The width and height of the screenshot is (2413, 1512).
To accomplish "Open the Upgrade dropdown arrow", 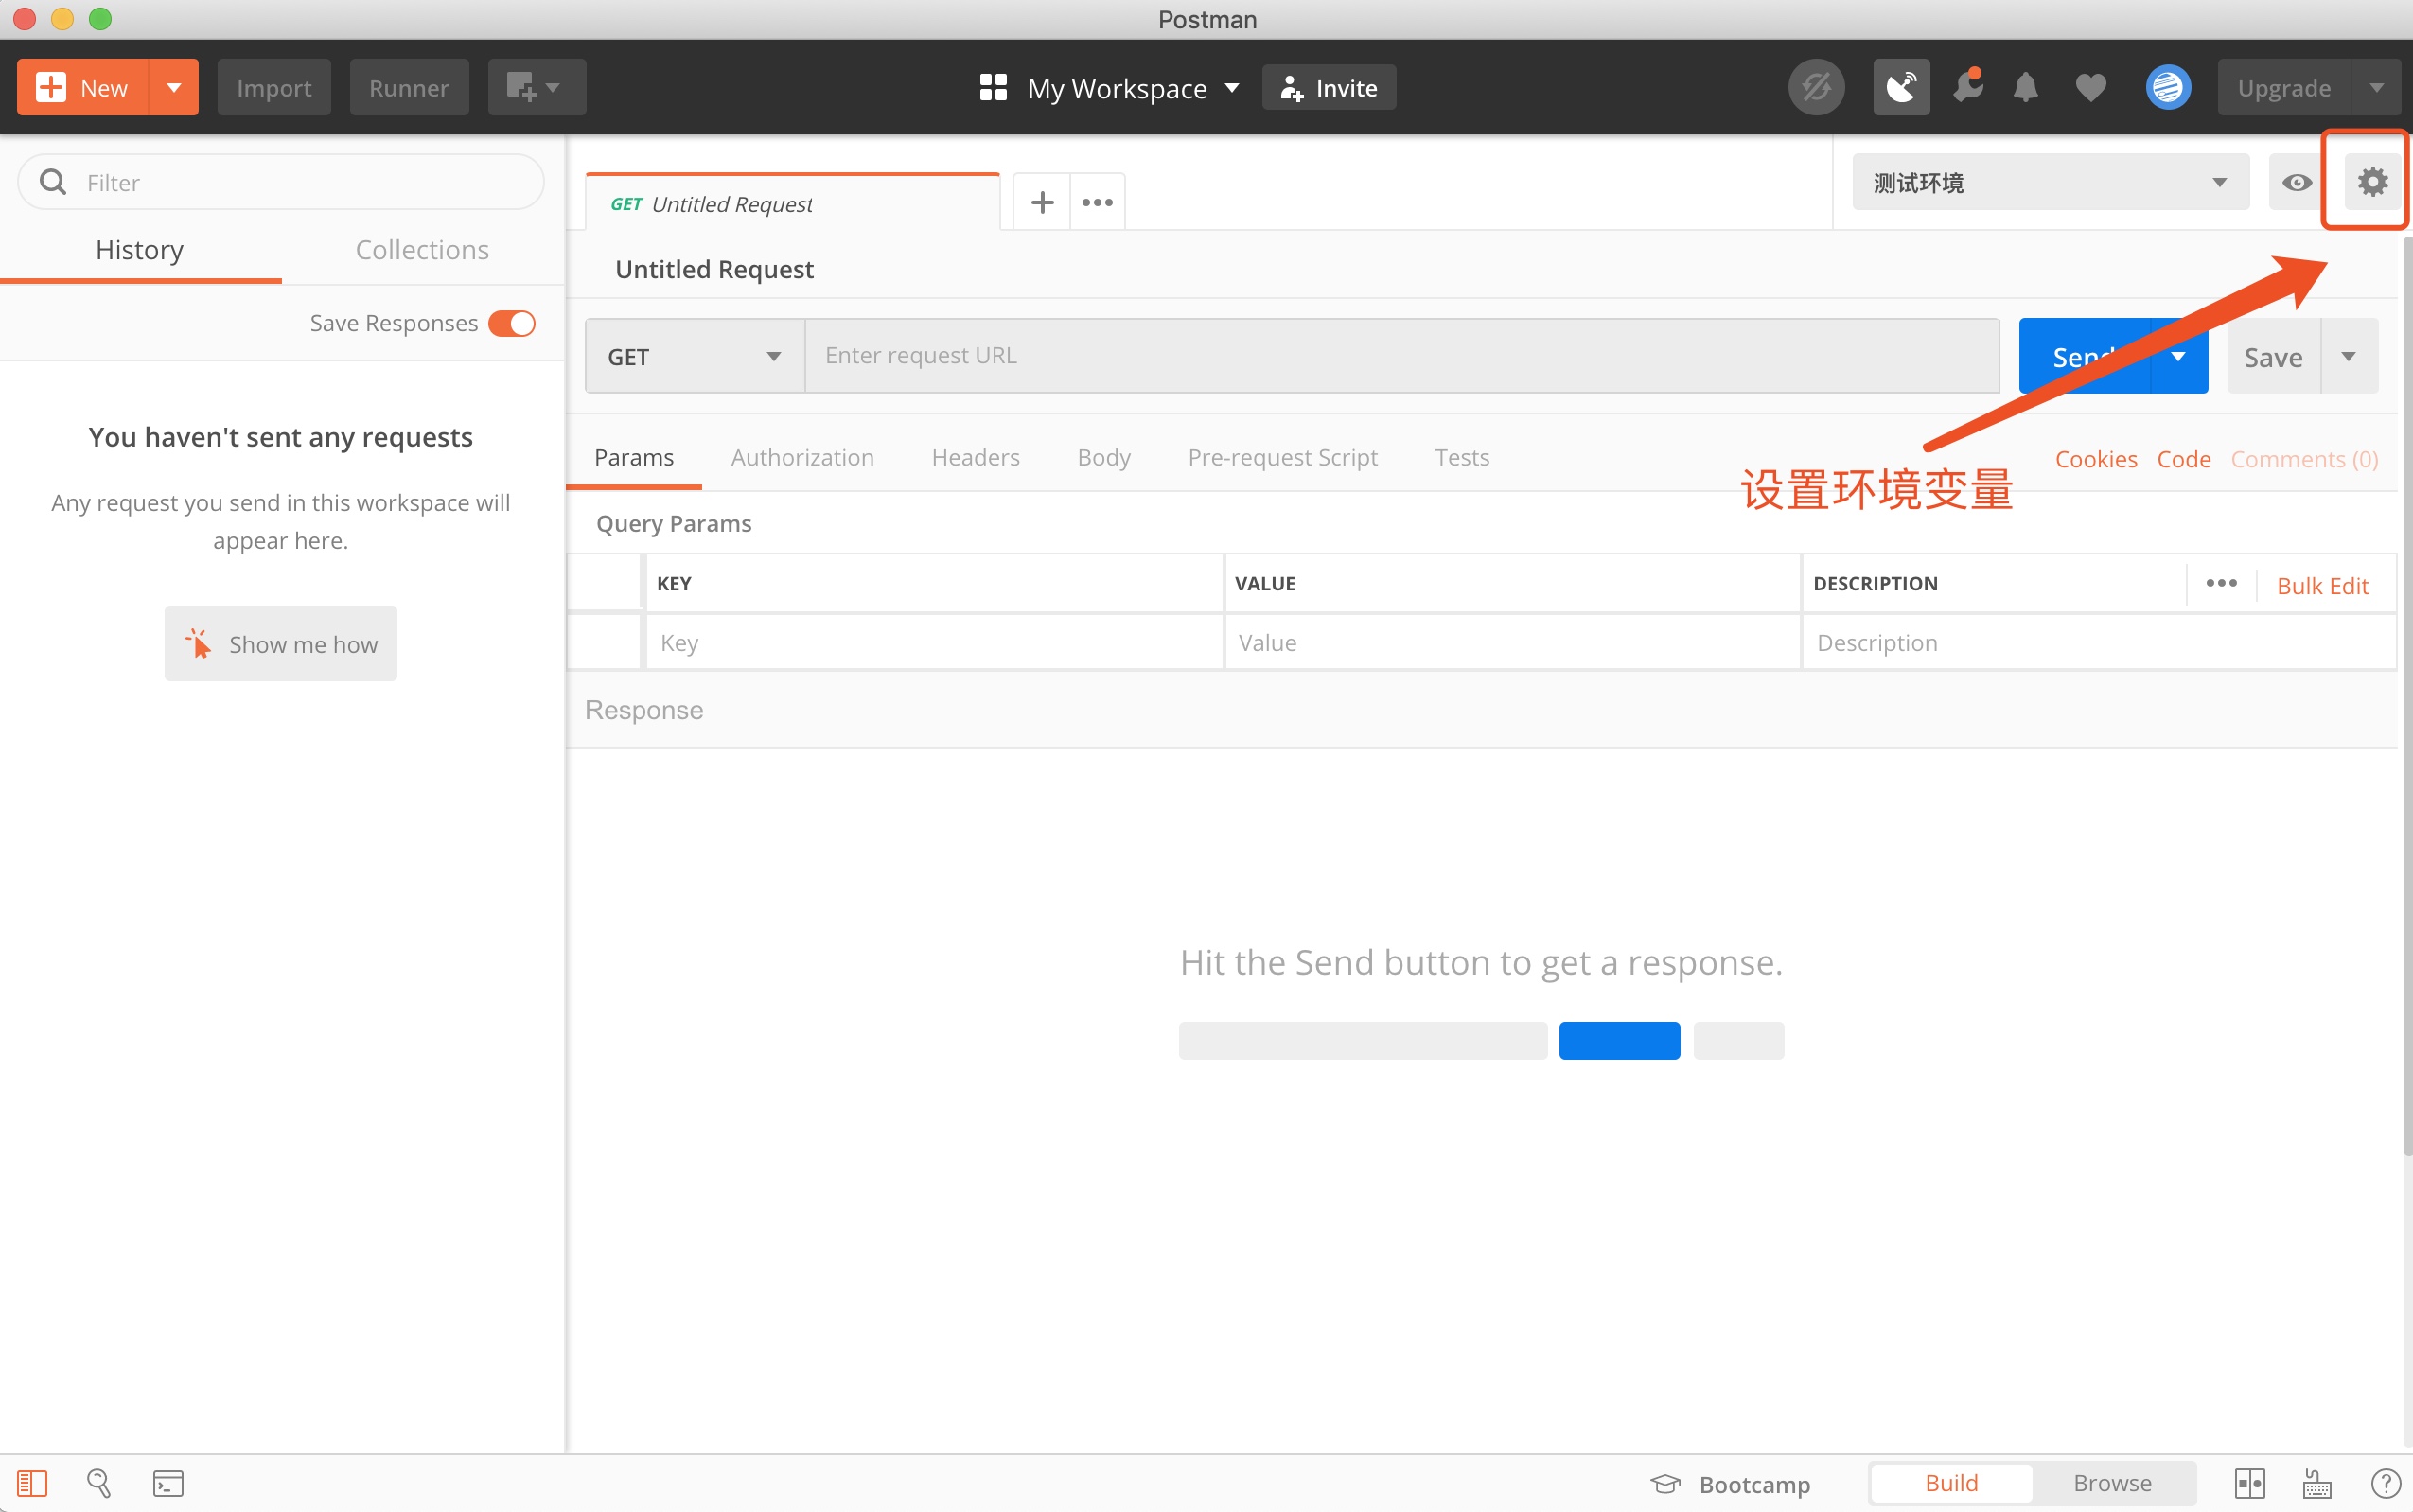I will coord(2376,87).
